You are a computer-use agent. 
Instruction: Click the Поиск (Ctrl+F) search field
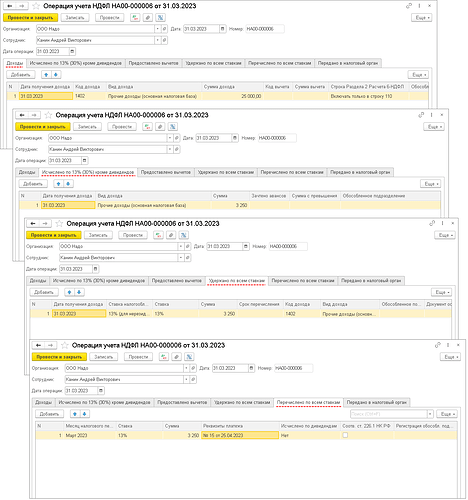tap(389, 414)
